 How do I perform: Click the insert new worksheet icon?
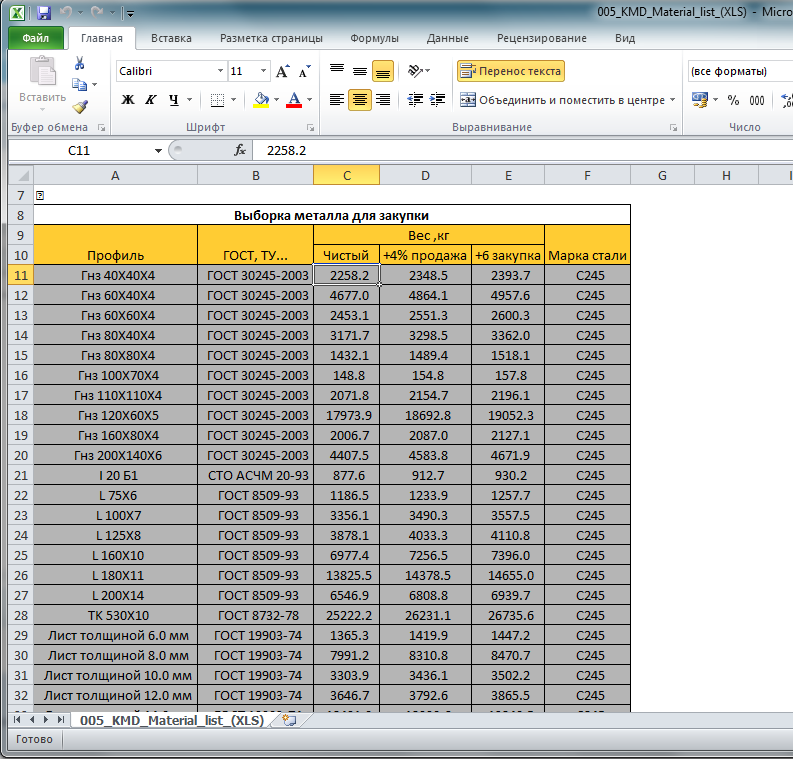[290, 720]
